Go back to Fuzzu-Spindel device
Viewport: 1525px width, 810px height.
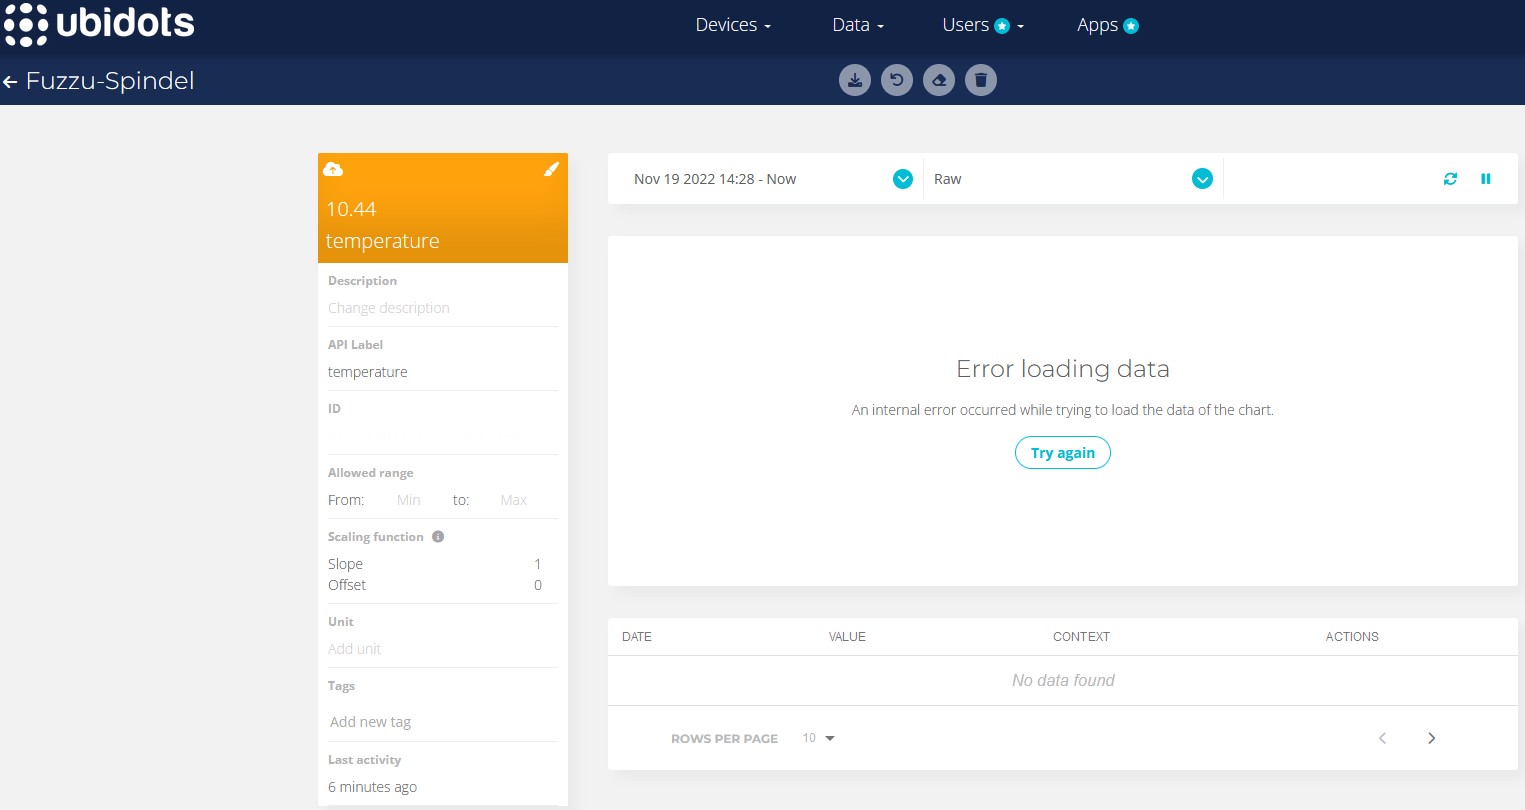pos(11,82)
